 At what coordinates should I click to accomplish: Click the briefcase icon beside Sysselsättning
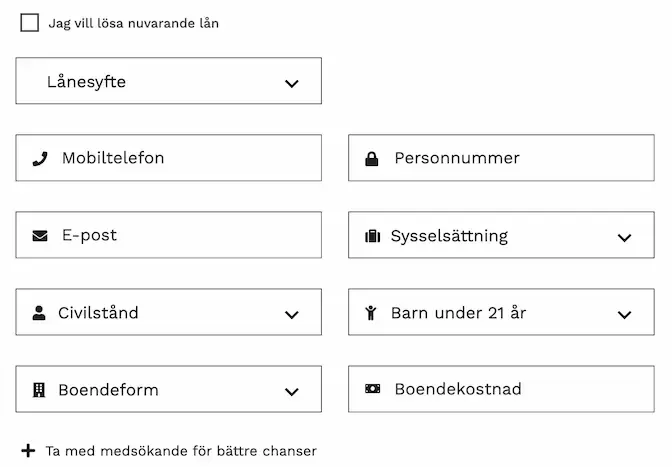pyautogui.click(x=372, y=237)
